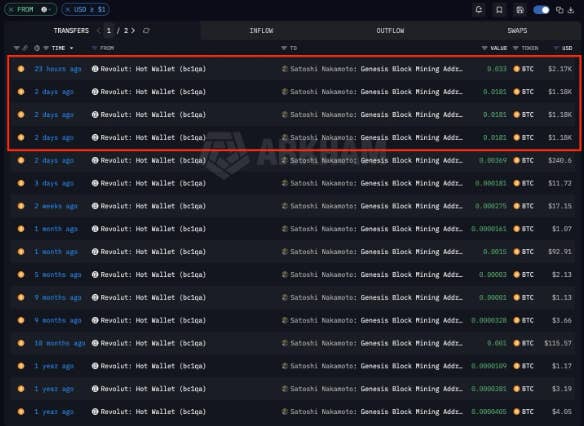Remove the FROM filter chip via its X

[x=11, y=10]
